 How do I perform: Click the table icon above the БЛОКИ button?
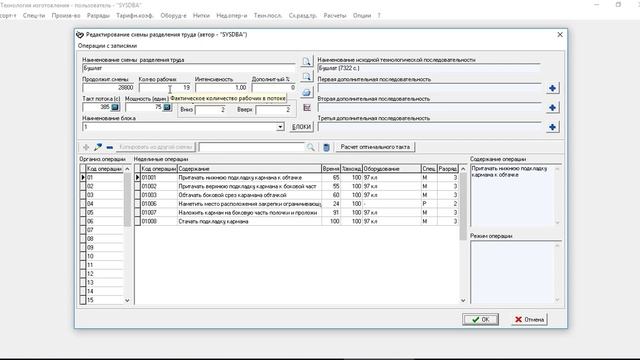307,108
